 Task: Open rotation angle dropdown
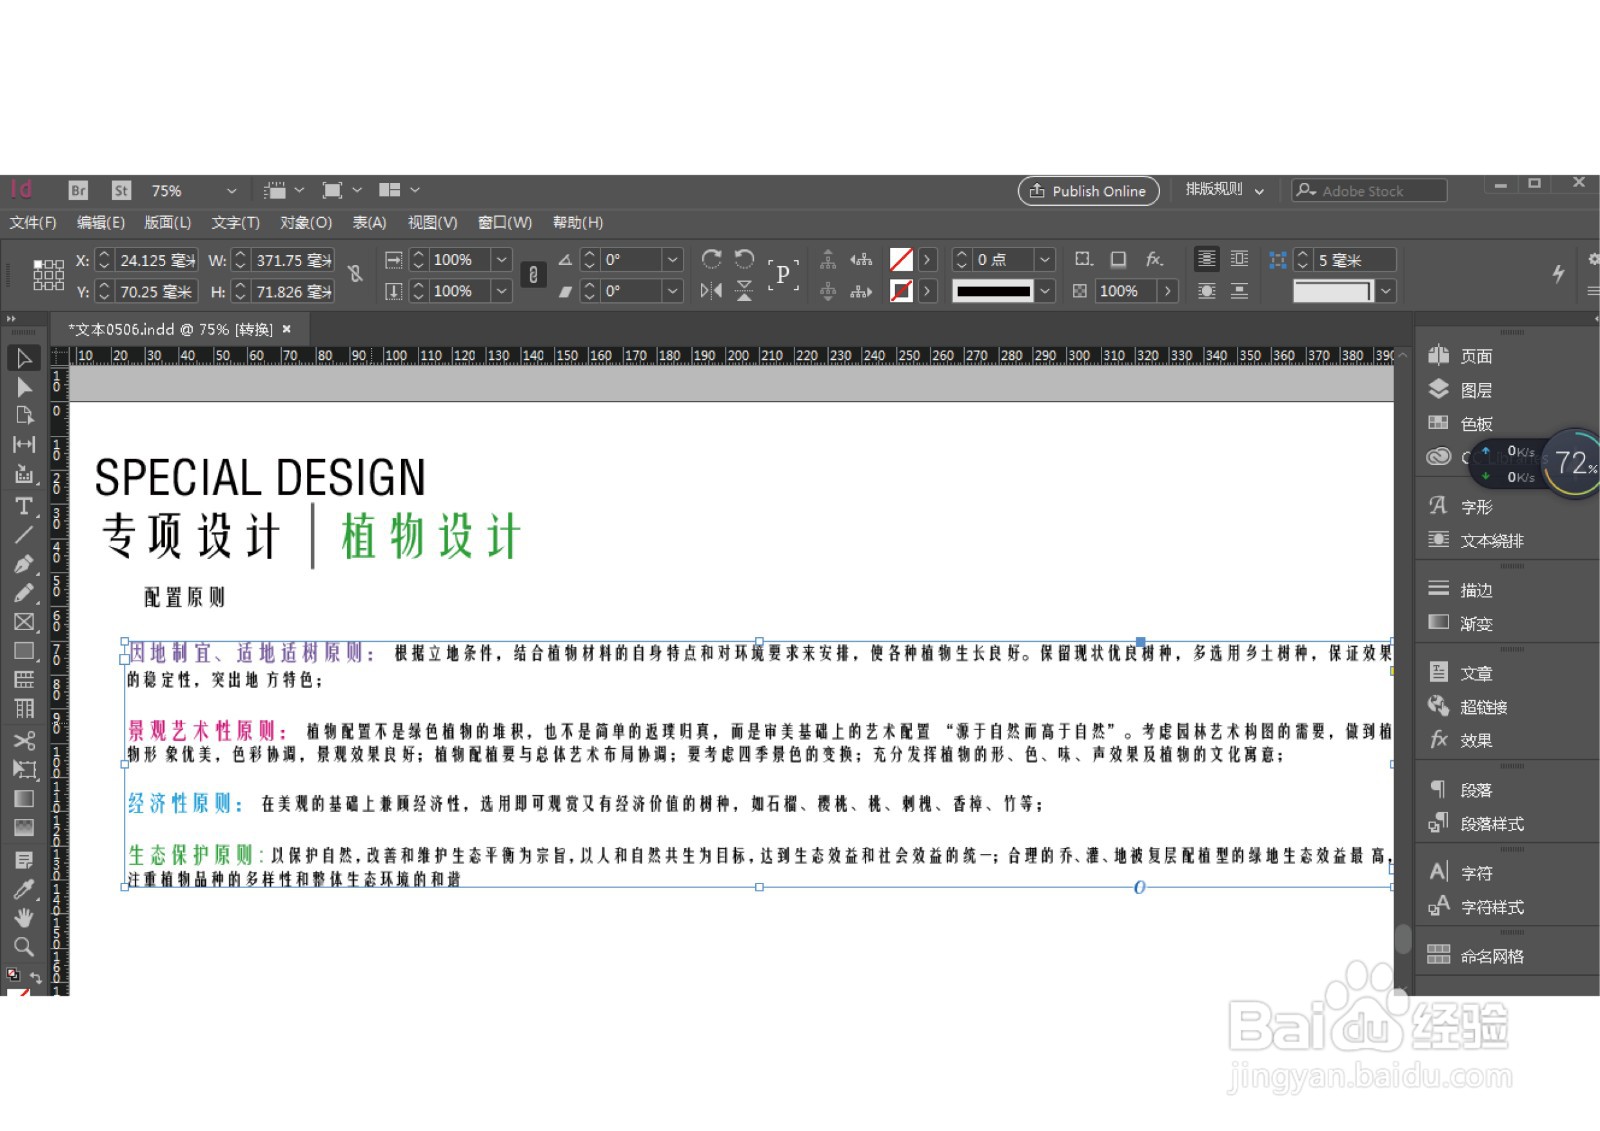[673, 260]
